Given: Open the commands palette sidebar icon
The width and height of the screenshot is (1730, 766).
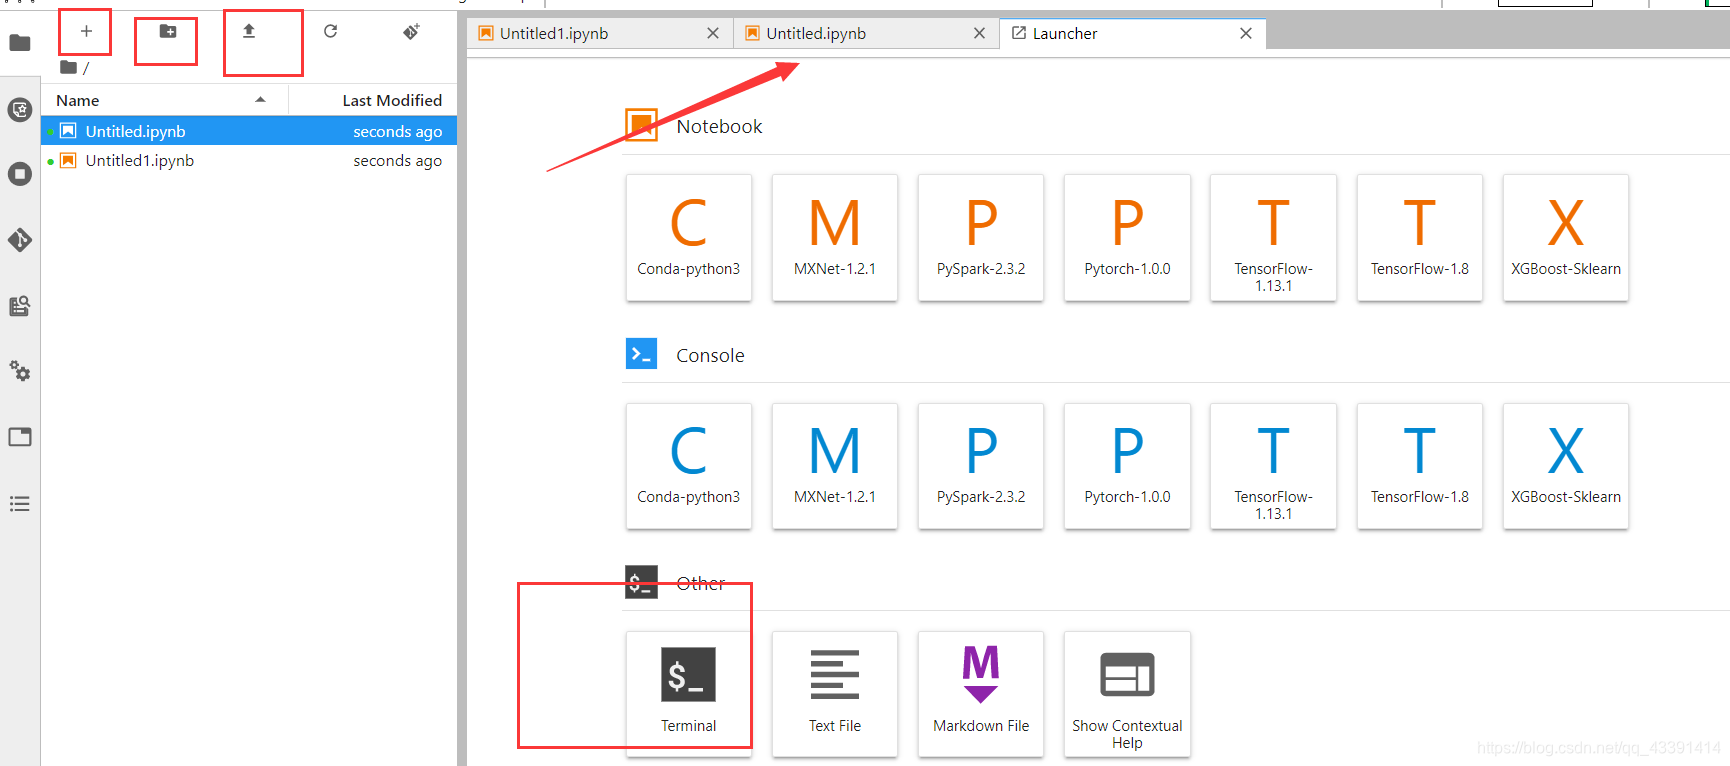Looking at the screenshot, I should [x=20, y=306].
